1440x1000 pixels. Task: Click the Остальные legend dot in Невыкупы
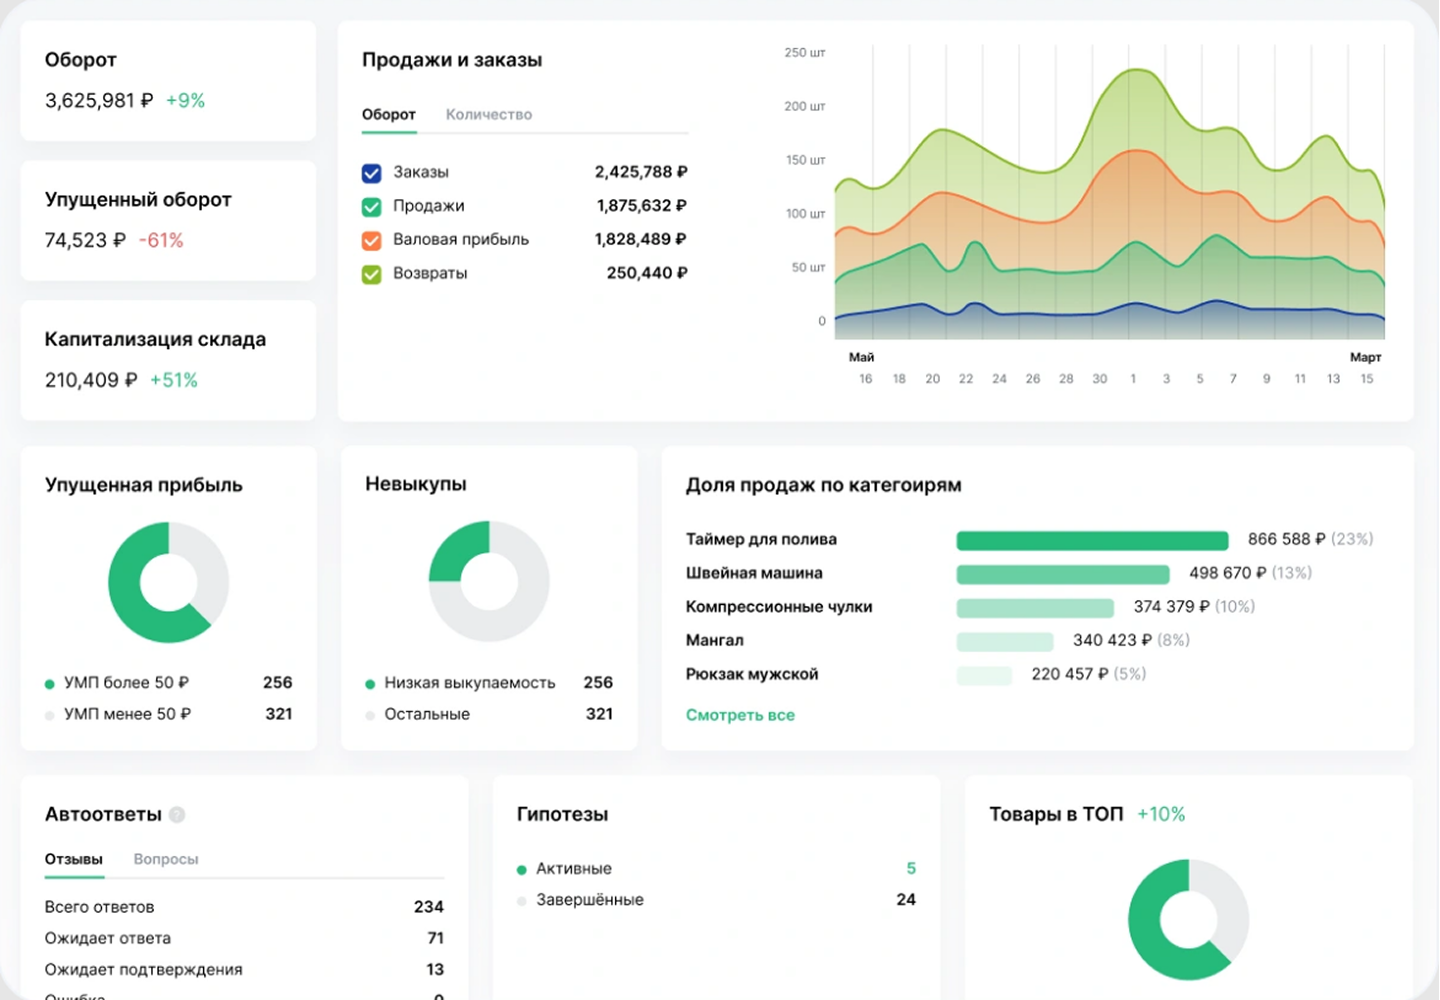point(371,714)
